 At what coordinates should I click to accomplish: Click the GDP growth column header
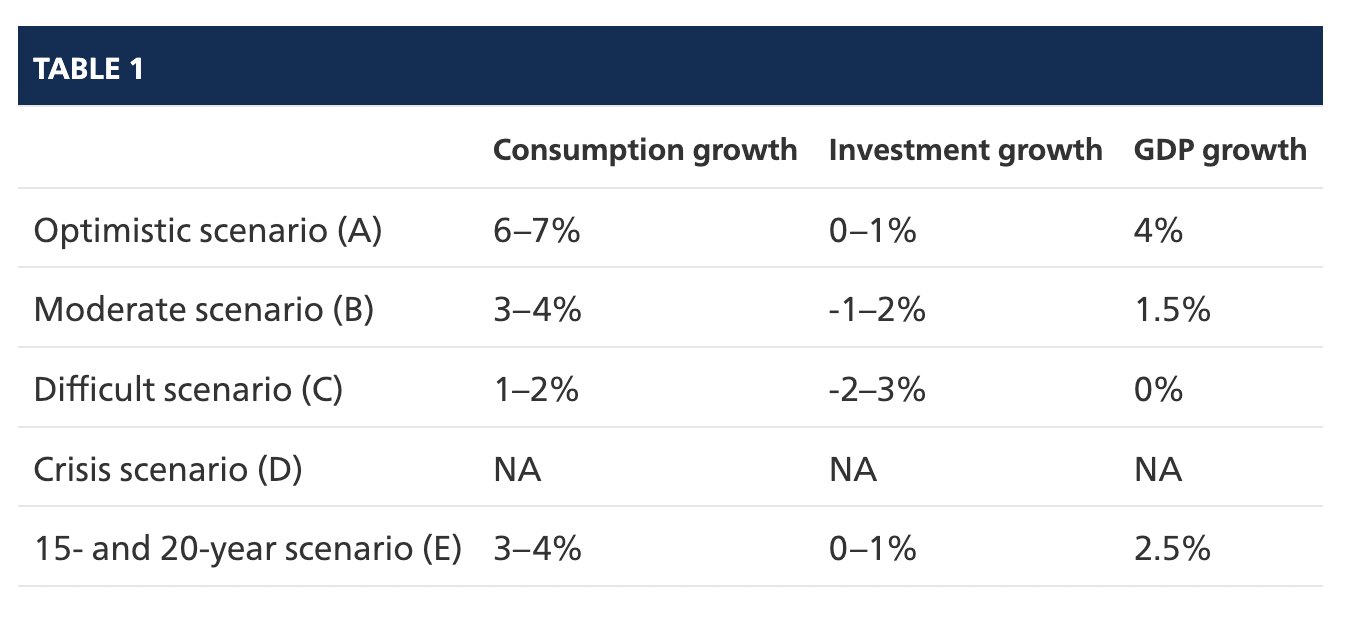click(x=1220, y=150)
